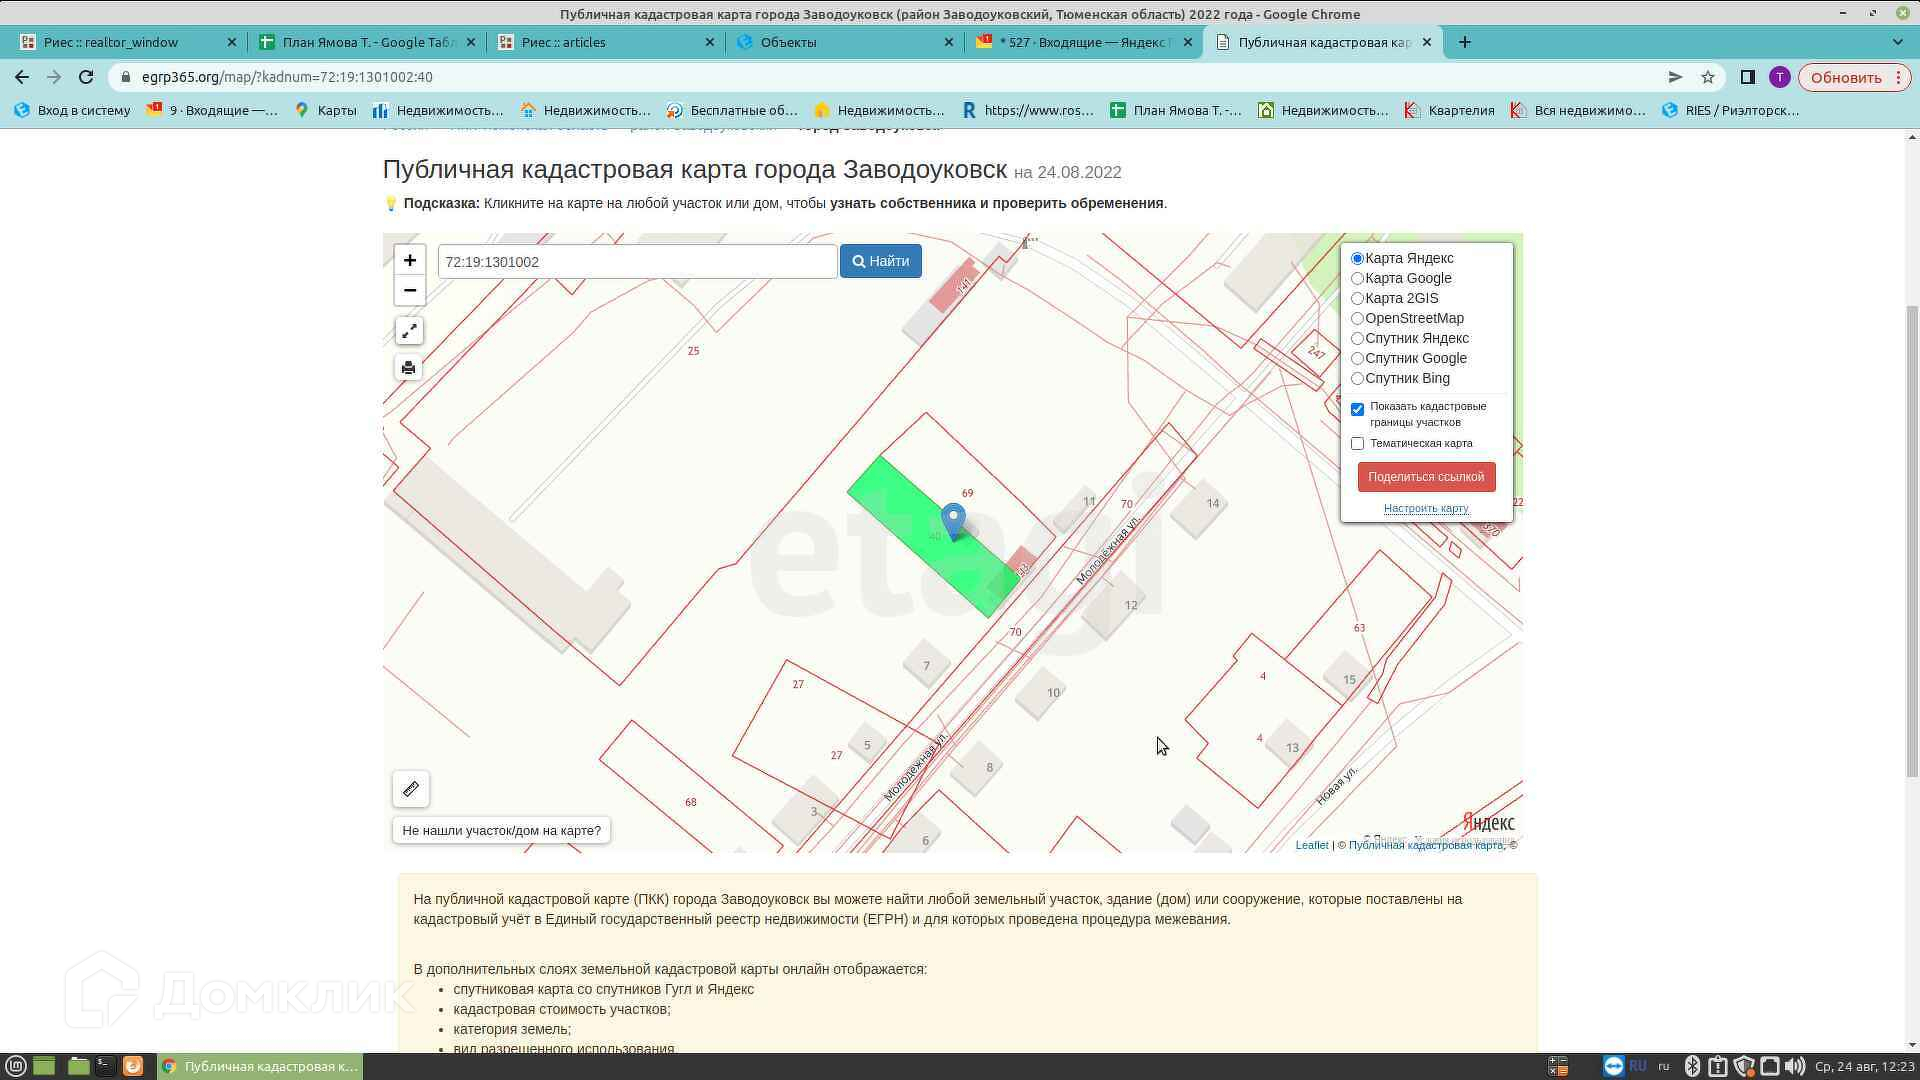The width and height of the screenshot is (1920, 1080).
Task: Reload the page in Chrome
Action: 86,77
